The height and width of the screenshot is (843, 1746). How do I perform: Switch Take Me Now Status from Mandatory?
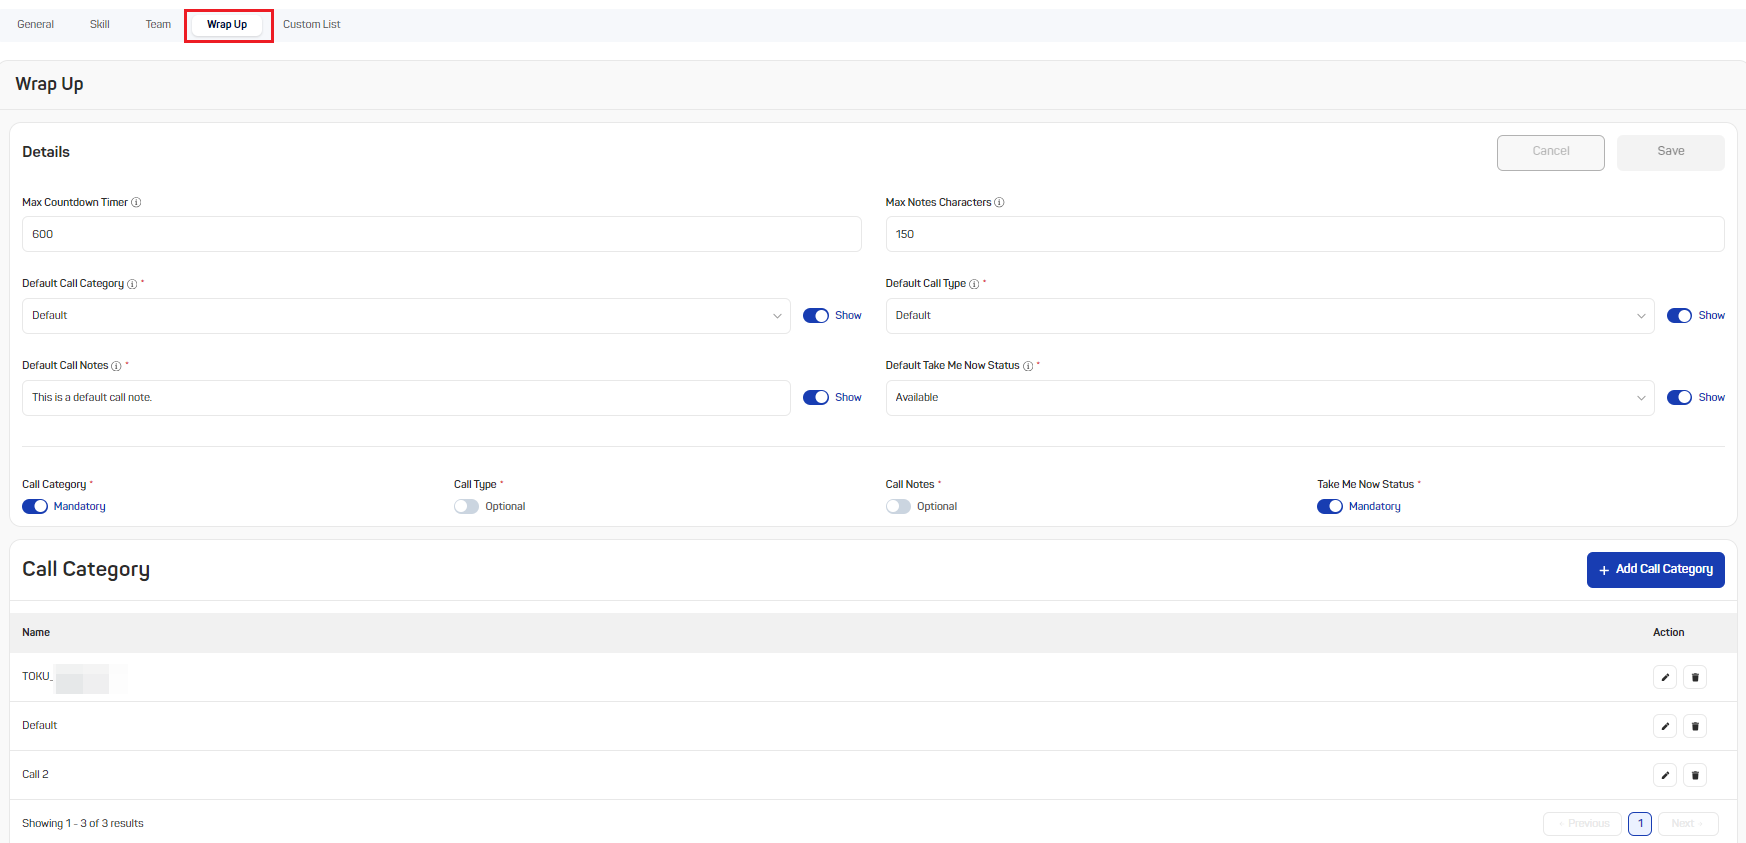[1330, 507]
